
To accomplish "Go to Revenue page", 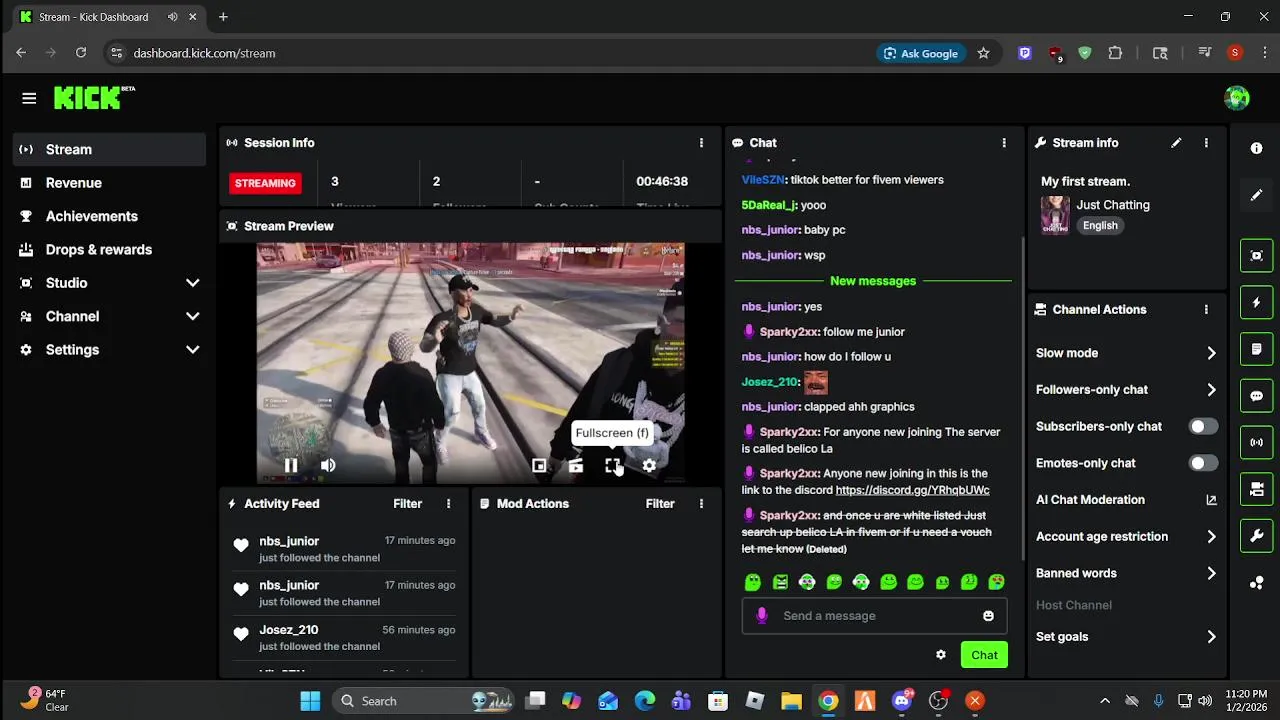I will coord(110,183).
